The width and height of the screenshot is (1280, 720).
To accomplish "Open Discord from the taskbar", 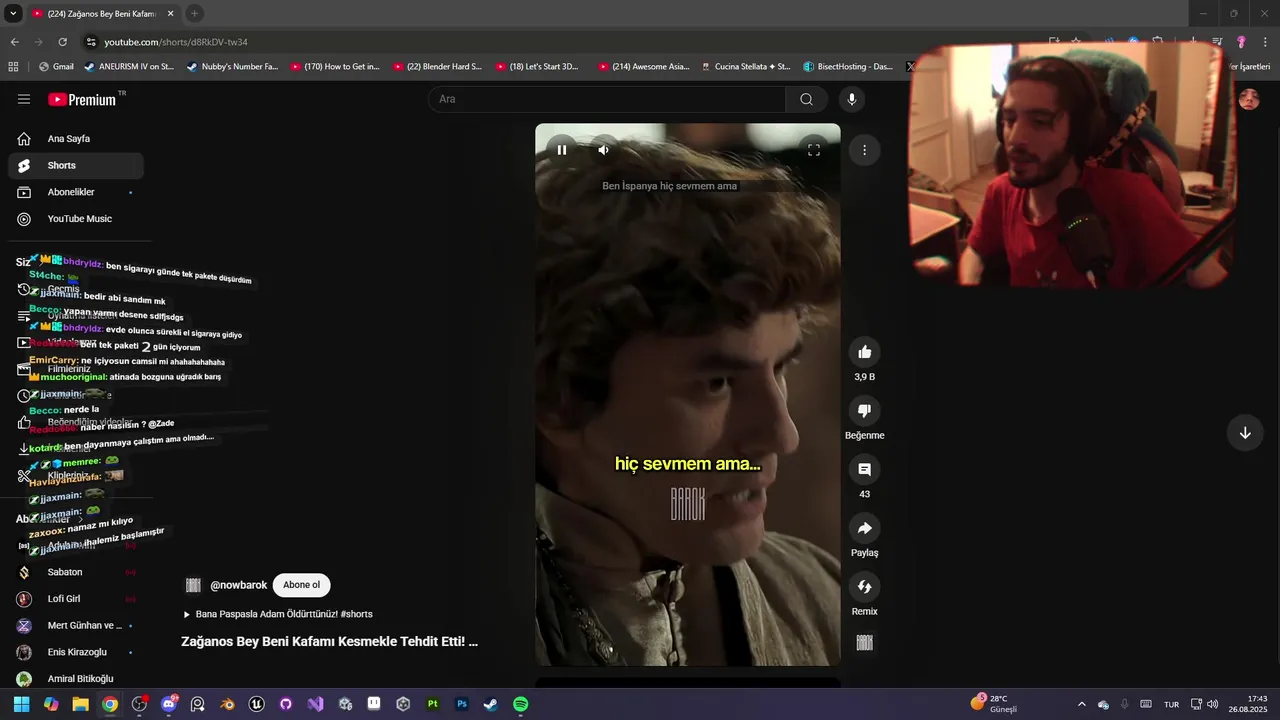I will click(x=168, y=704).
